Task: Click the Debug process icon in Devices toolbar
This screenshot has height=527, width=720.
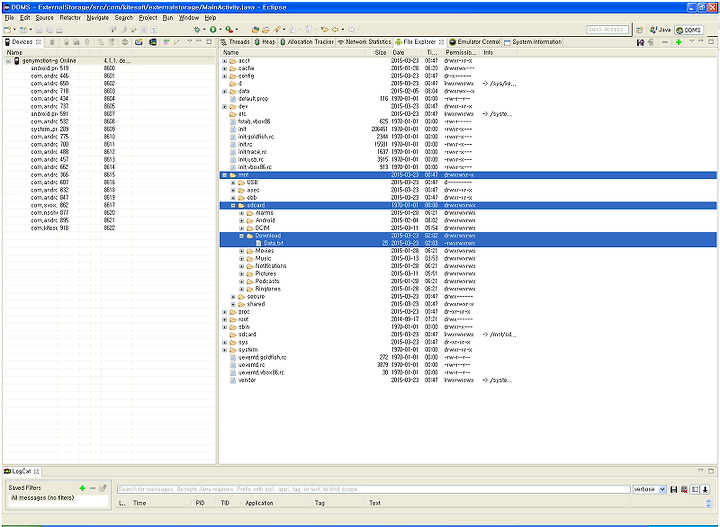Action: [52, 42]
